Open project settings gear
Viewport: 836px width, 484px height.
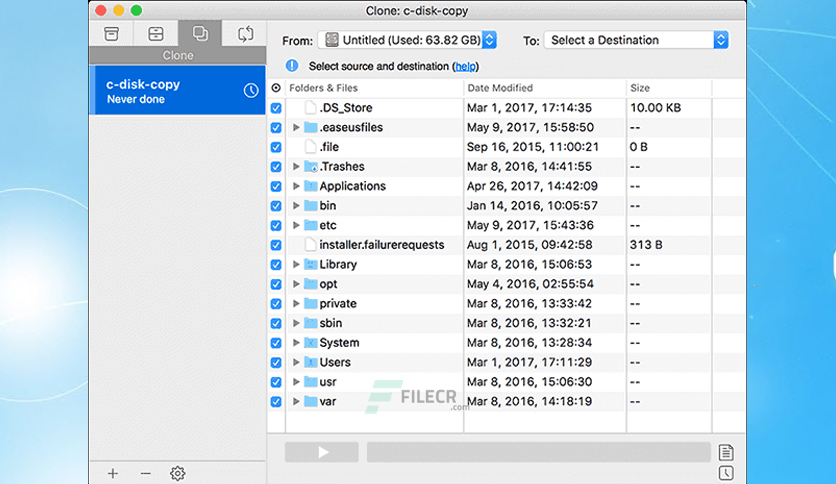[178, 473]
